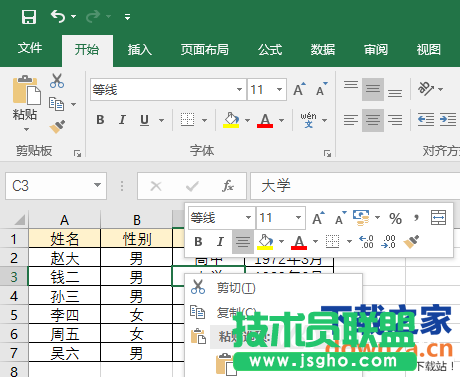The image size is (460, 377).
Task: Align text to bottom in ribbon
Action: point(395,93)
